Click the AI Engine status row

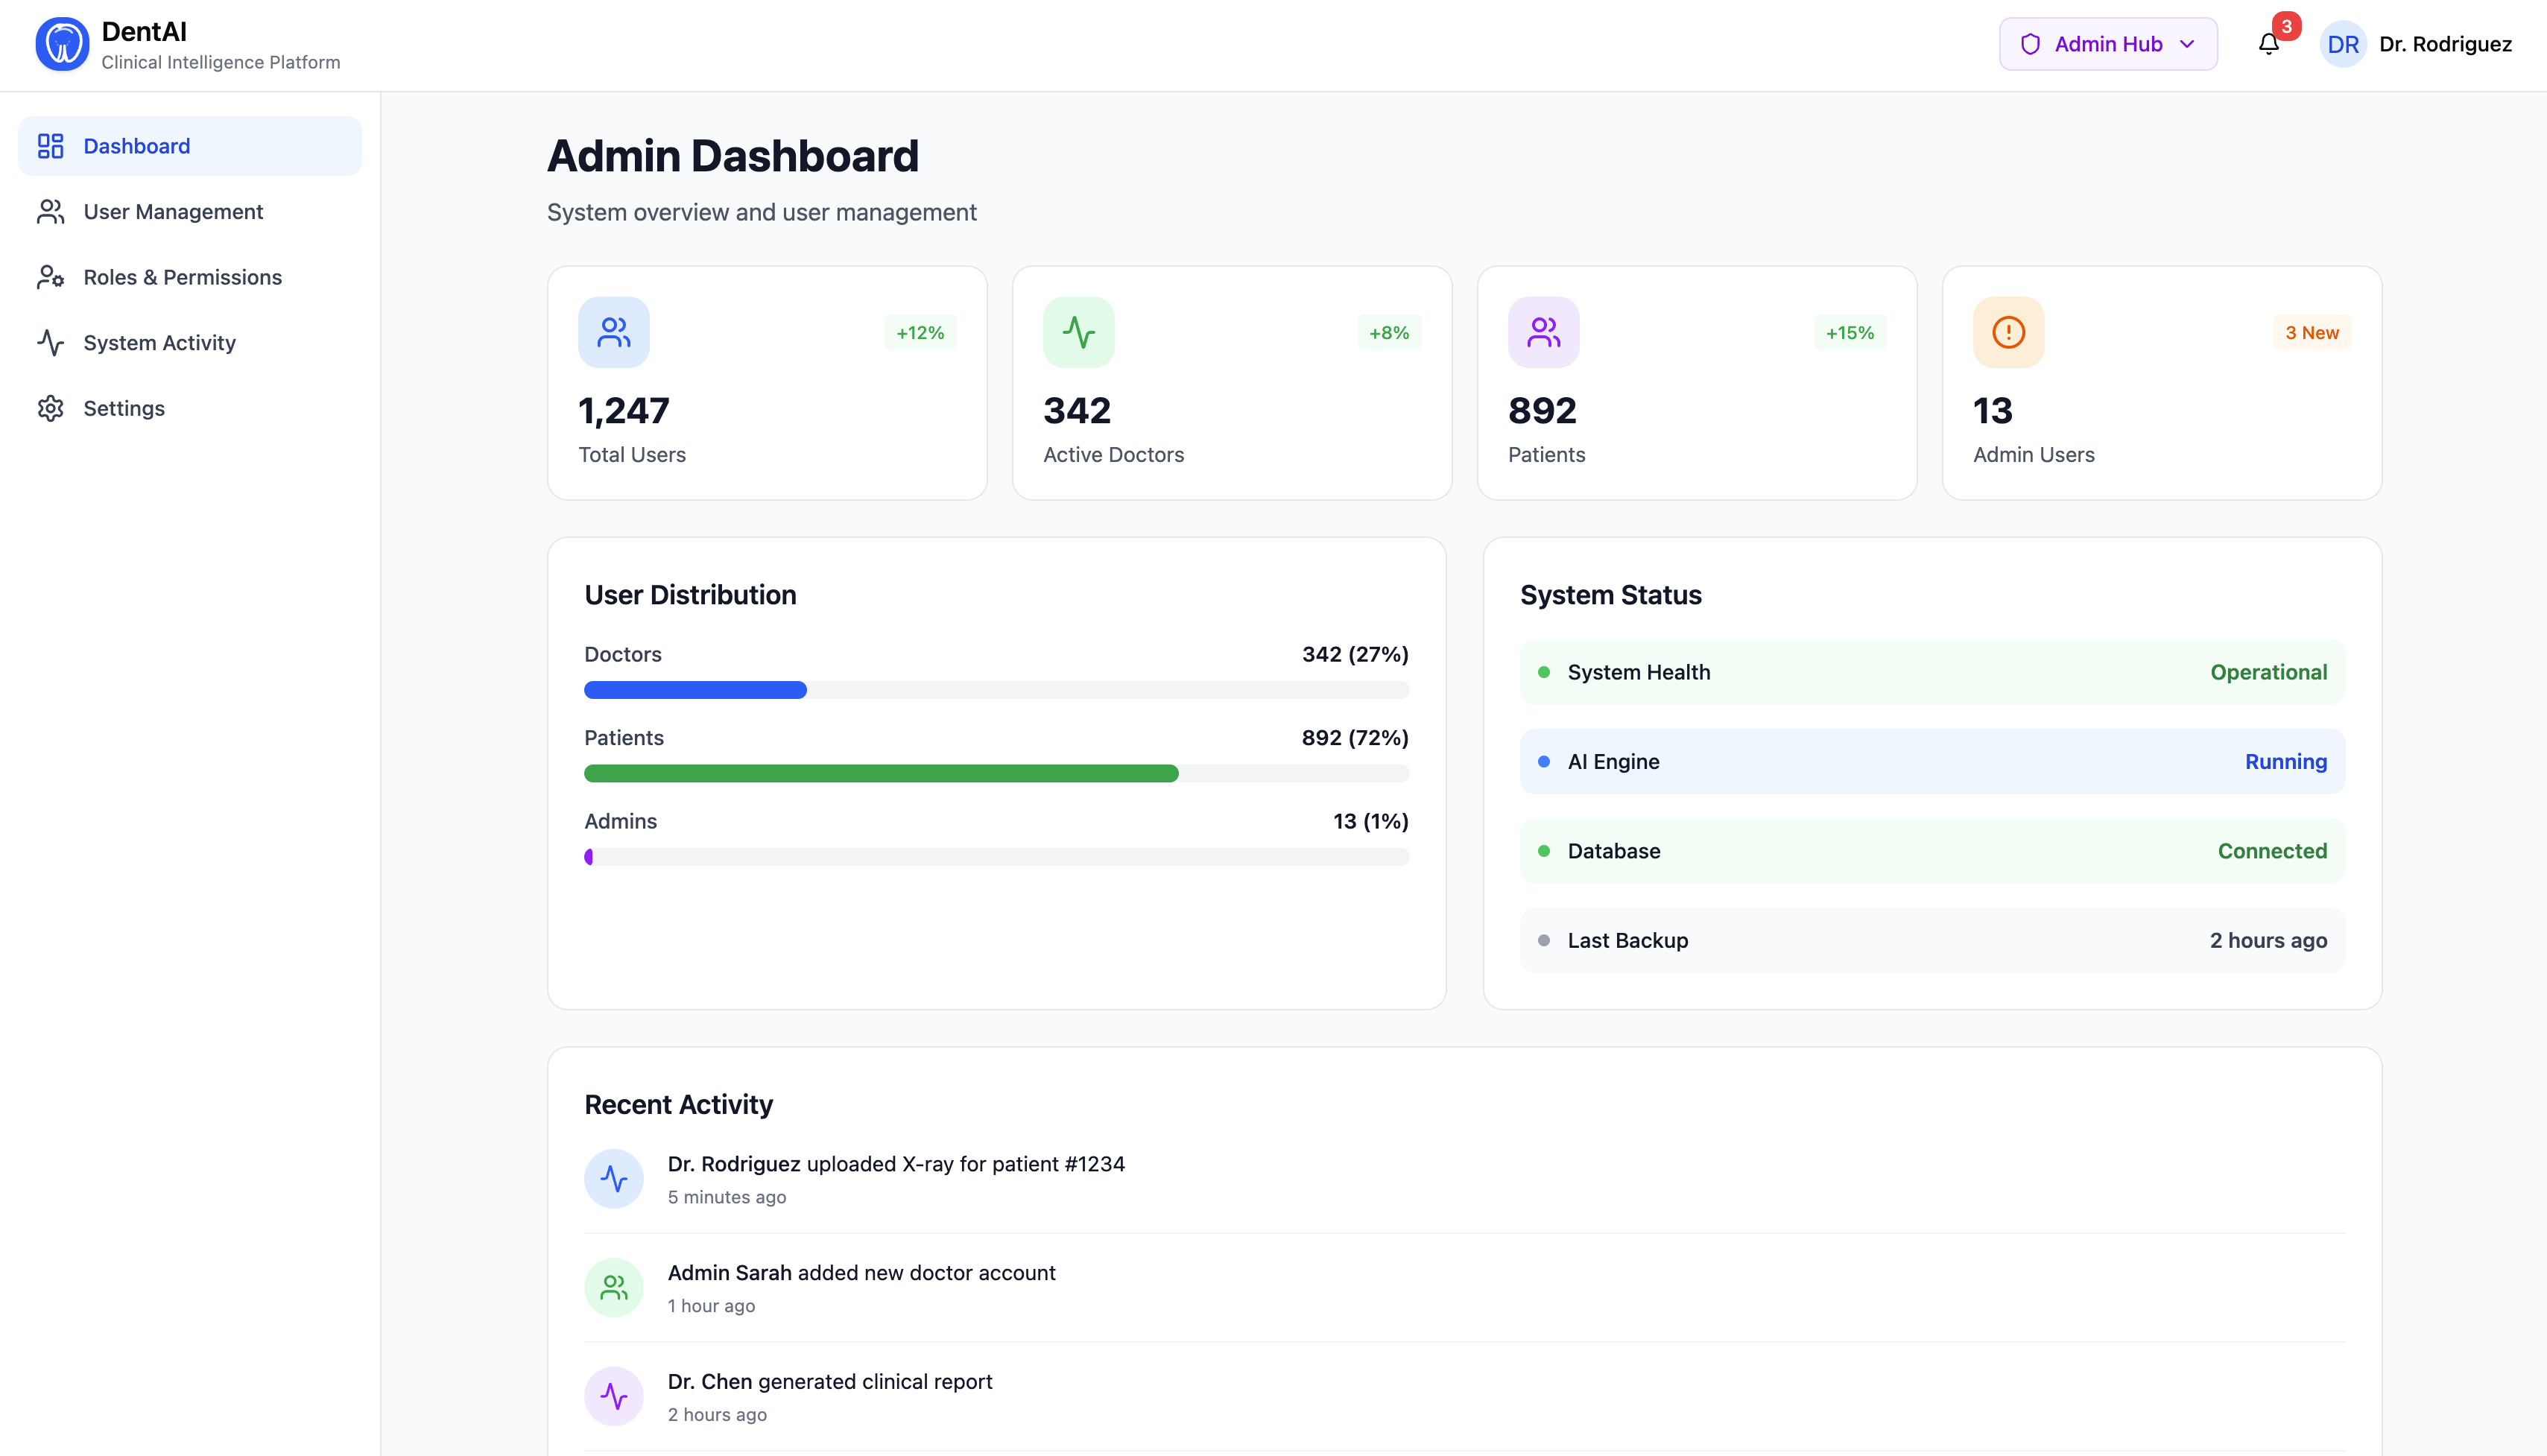coord(1931,762)
